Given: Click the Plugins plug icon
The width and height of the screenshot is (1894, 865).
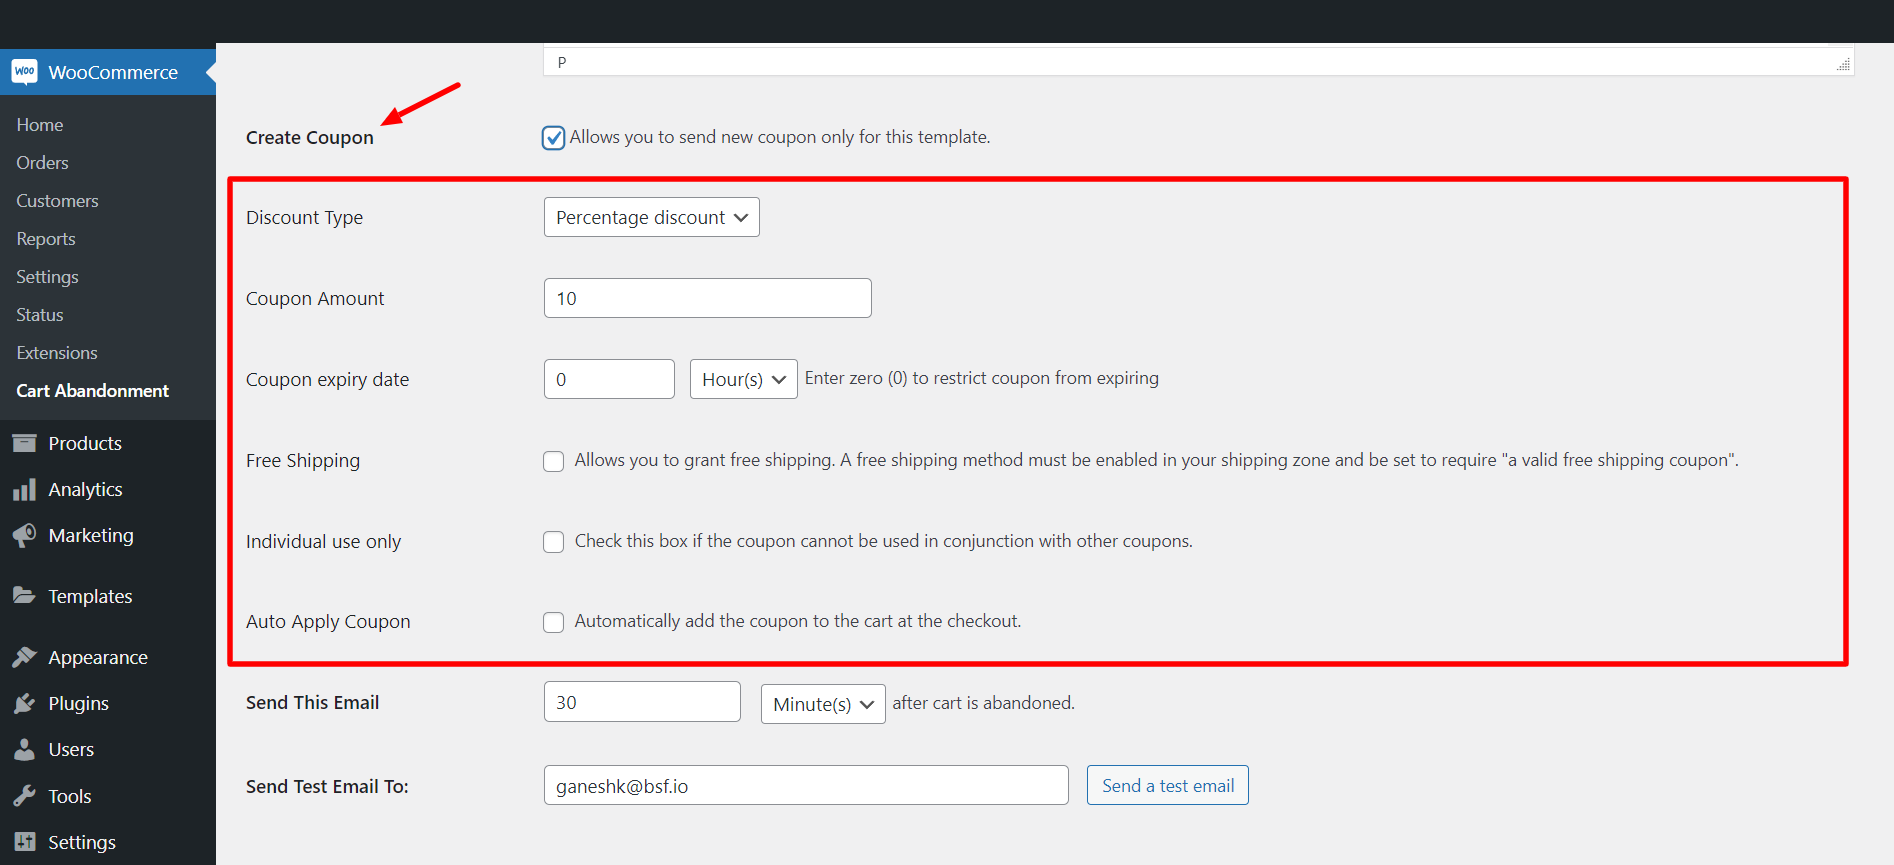Looking at the screenshot, I should [x=24, y=704].
